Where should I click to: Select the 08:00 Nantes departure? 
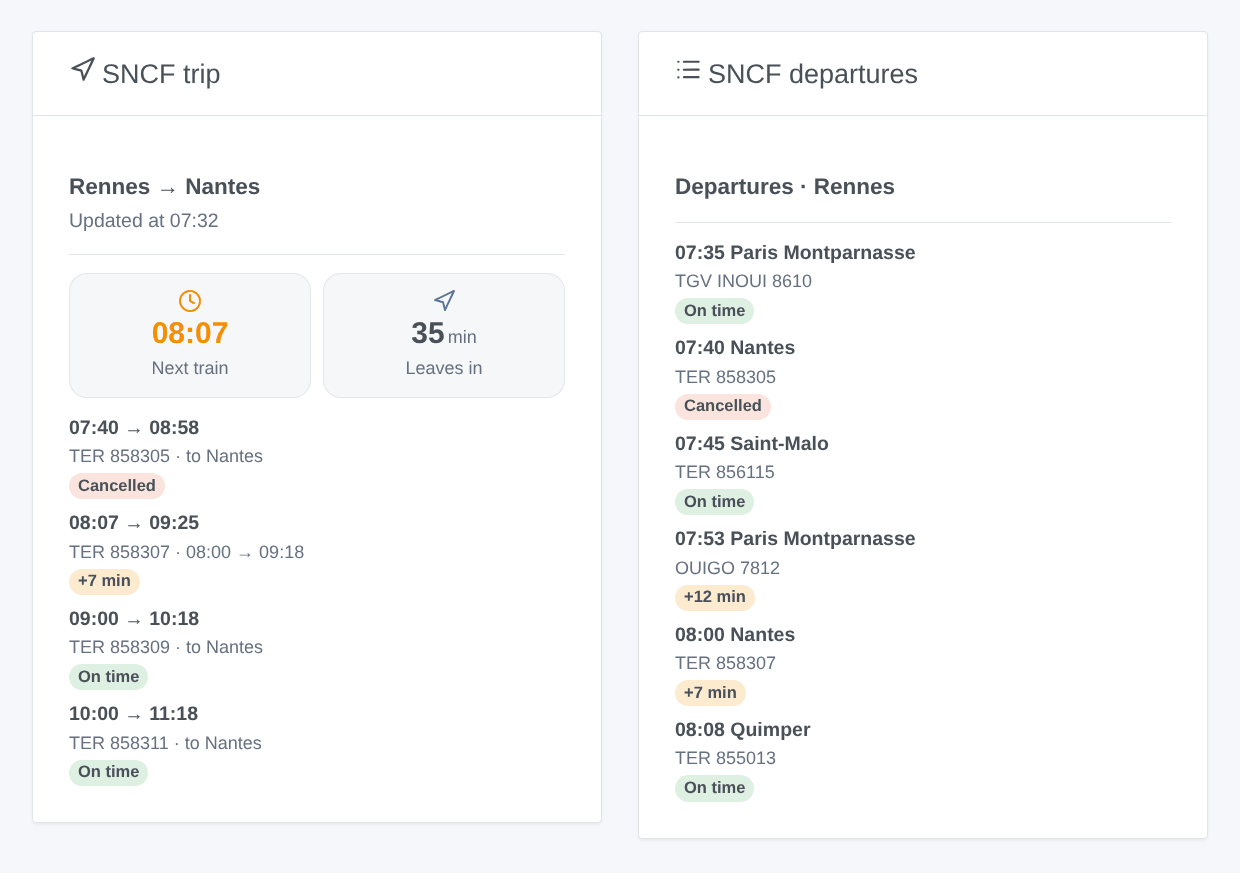point(735,635)
